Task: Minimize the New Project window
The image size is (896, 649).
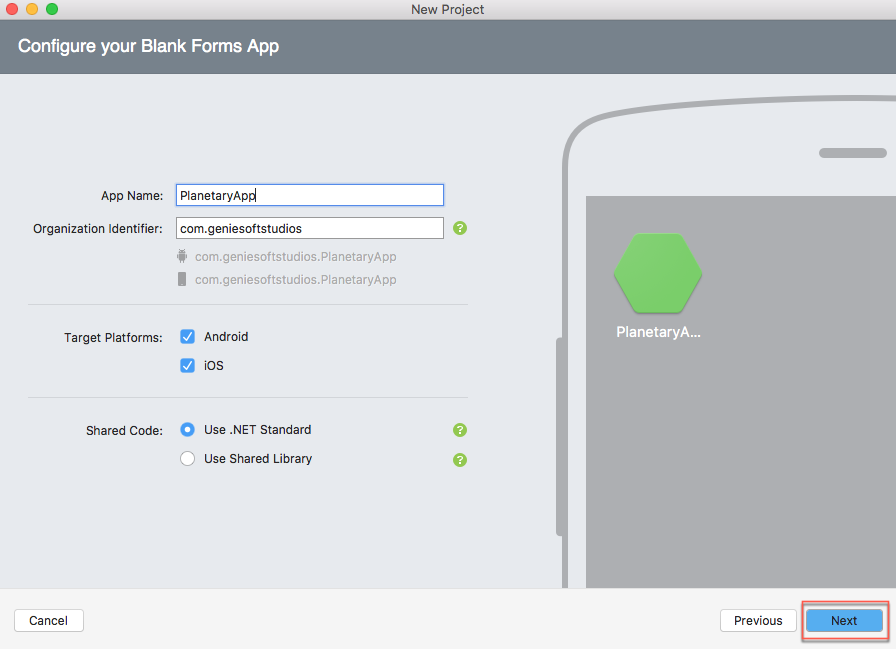Action: (x=32, y=9)
